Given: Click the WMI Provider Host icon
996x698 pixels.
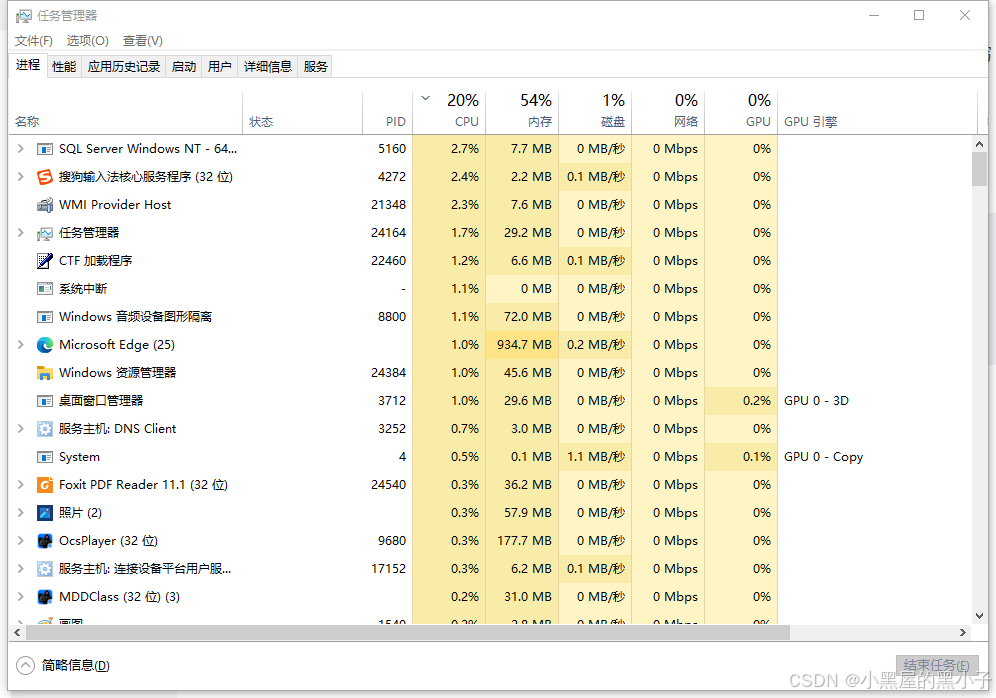Looking at the screenshot, I should coord(44,205).
